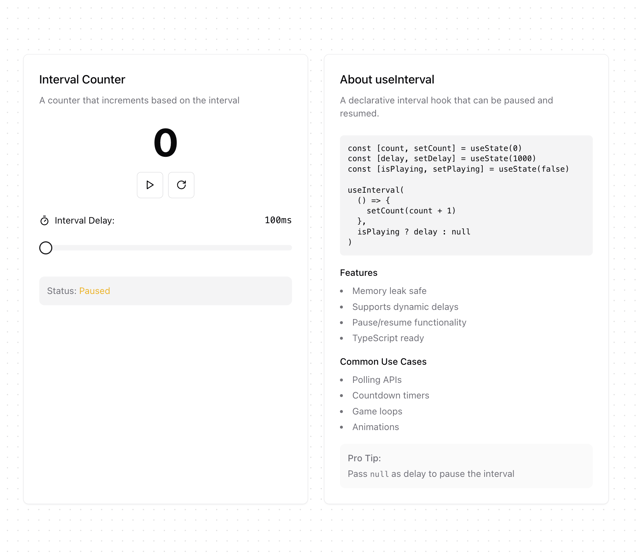Click the 100ms delay value
The width and height of the screenshot is (640, 556).
[278, 220]
